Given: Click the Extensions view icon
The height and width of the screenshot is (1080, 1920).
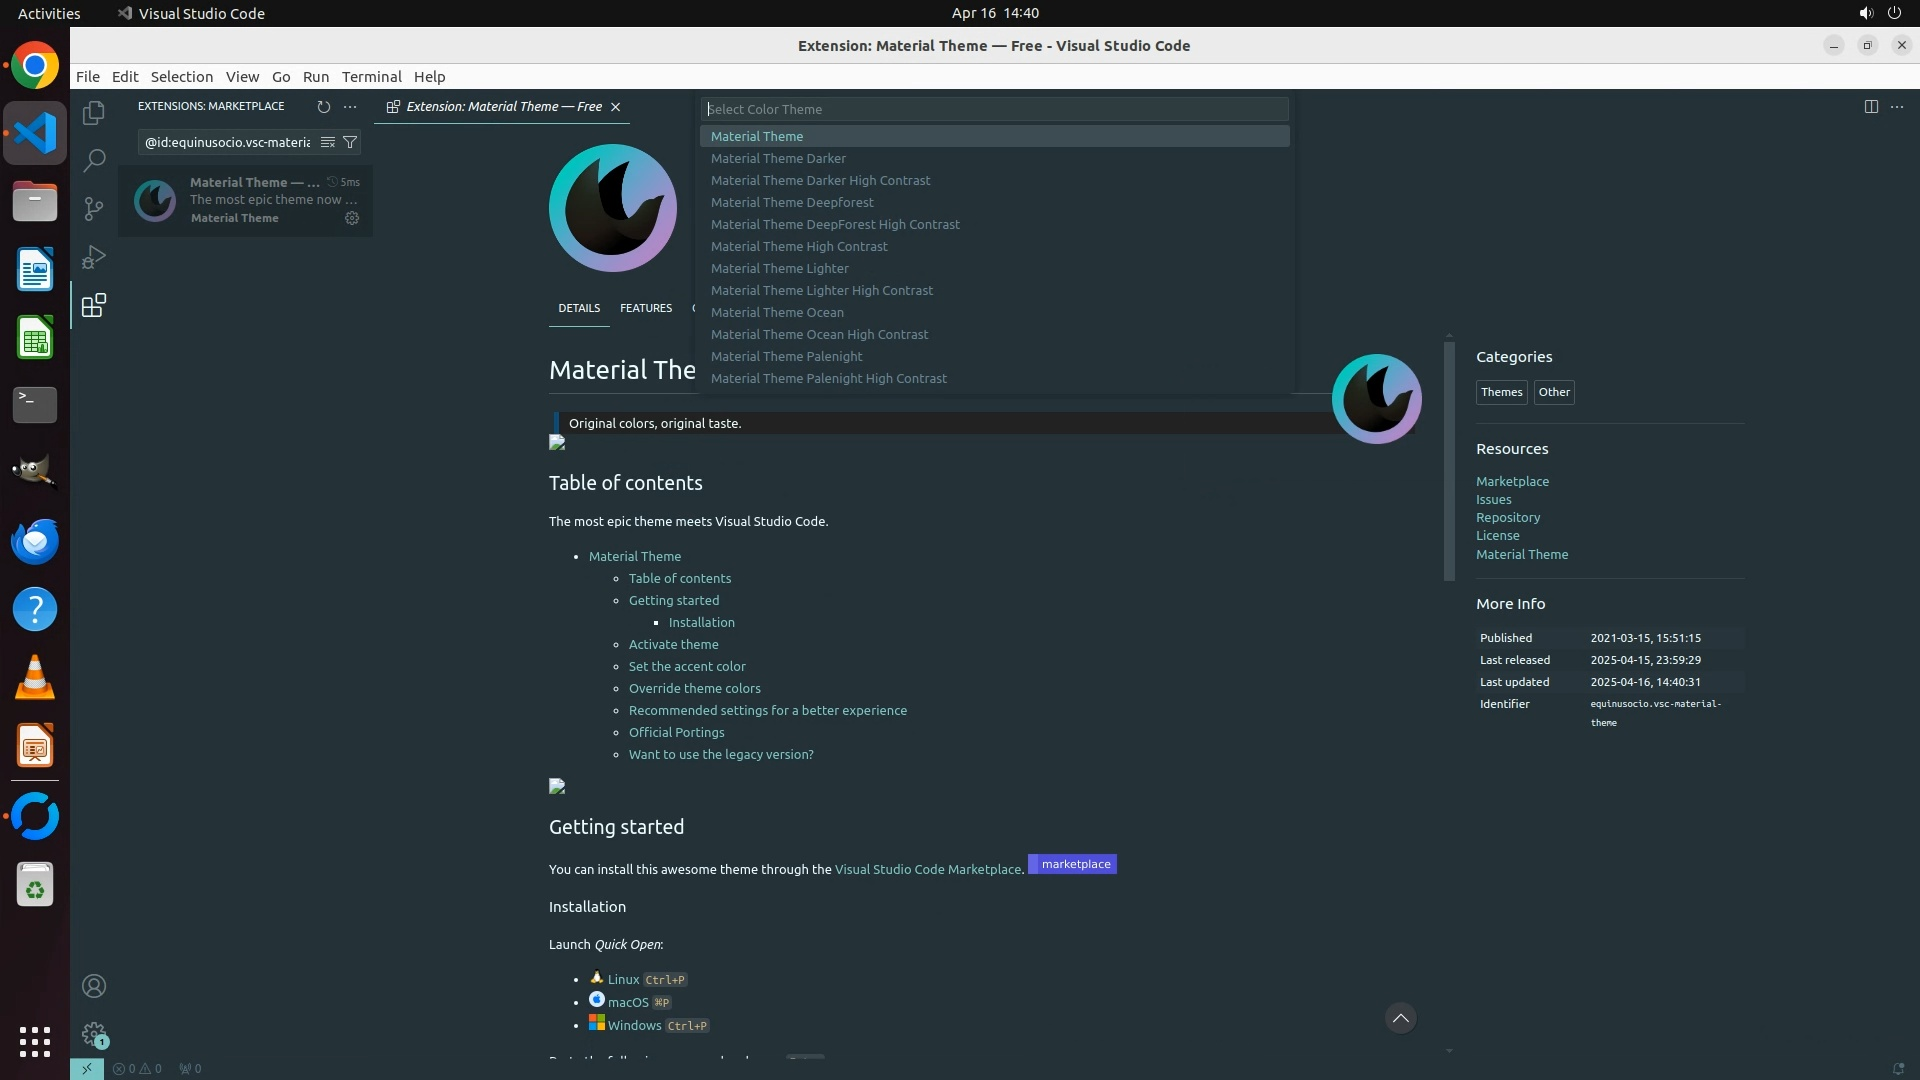Looking at the screenshot, I should point(94,306).
